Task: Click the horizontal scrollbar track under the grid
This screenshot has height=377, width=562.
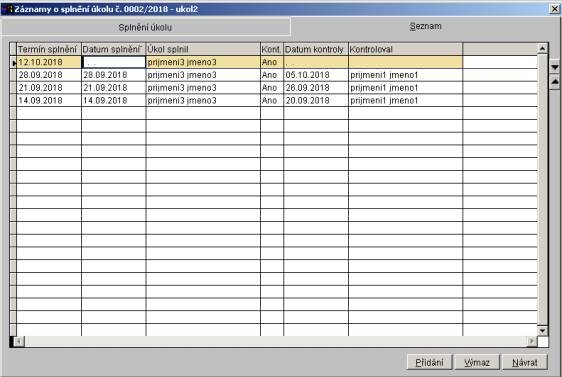Action: 276,341
